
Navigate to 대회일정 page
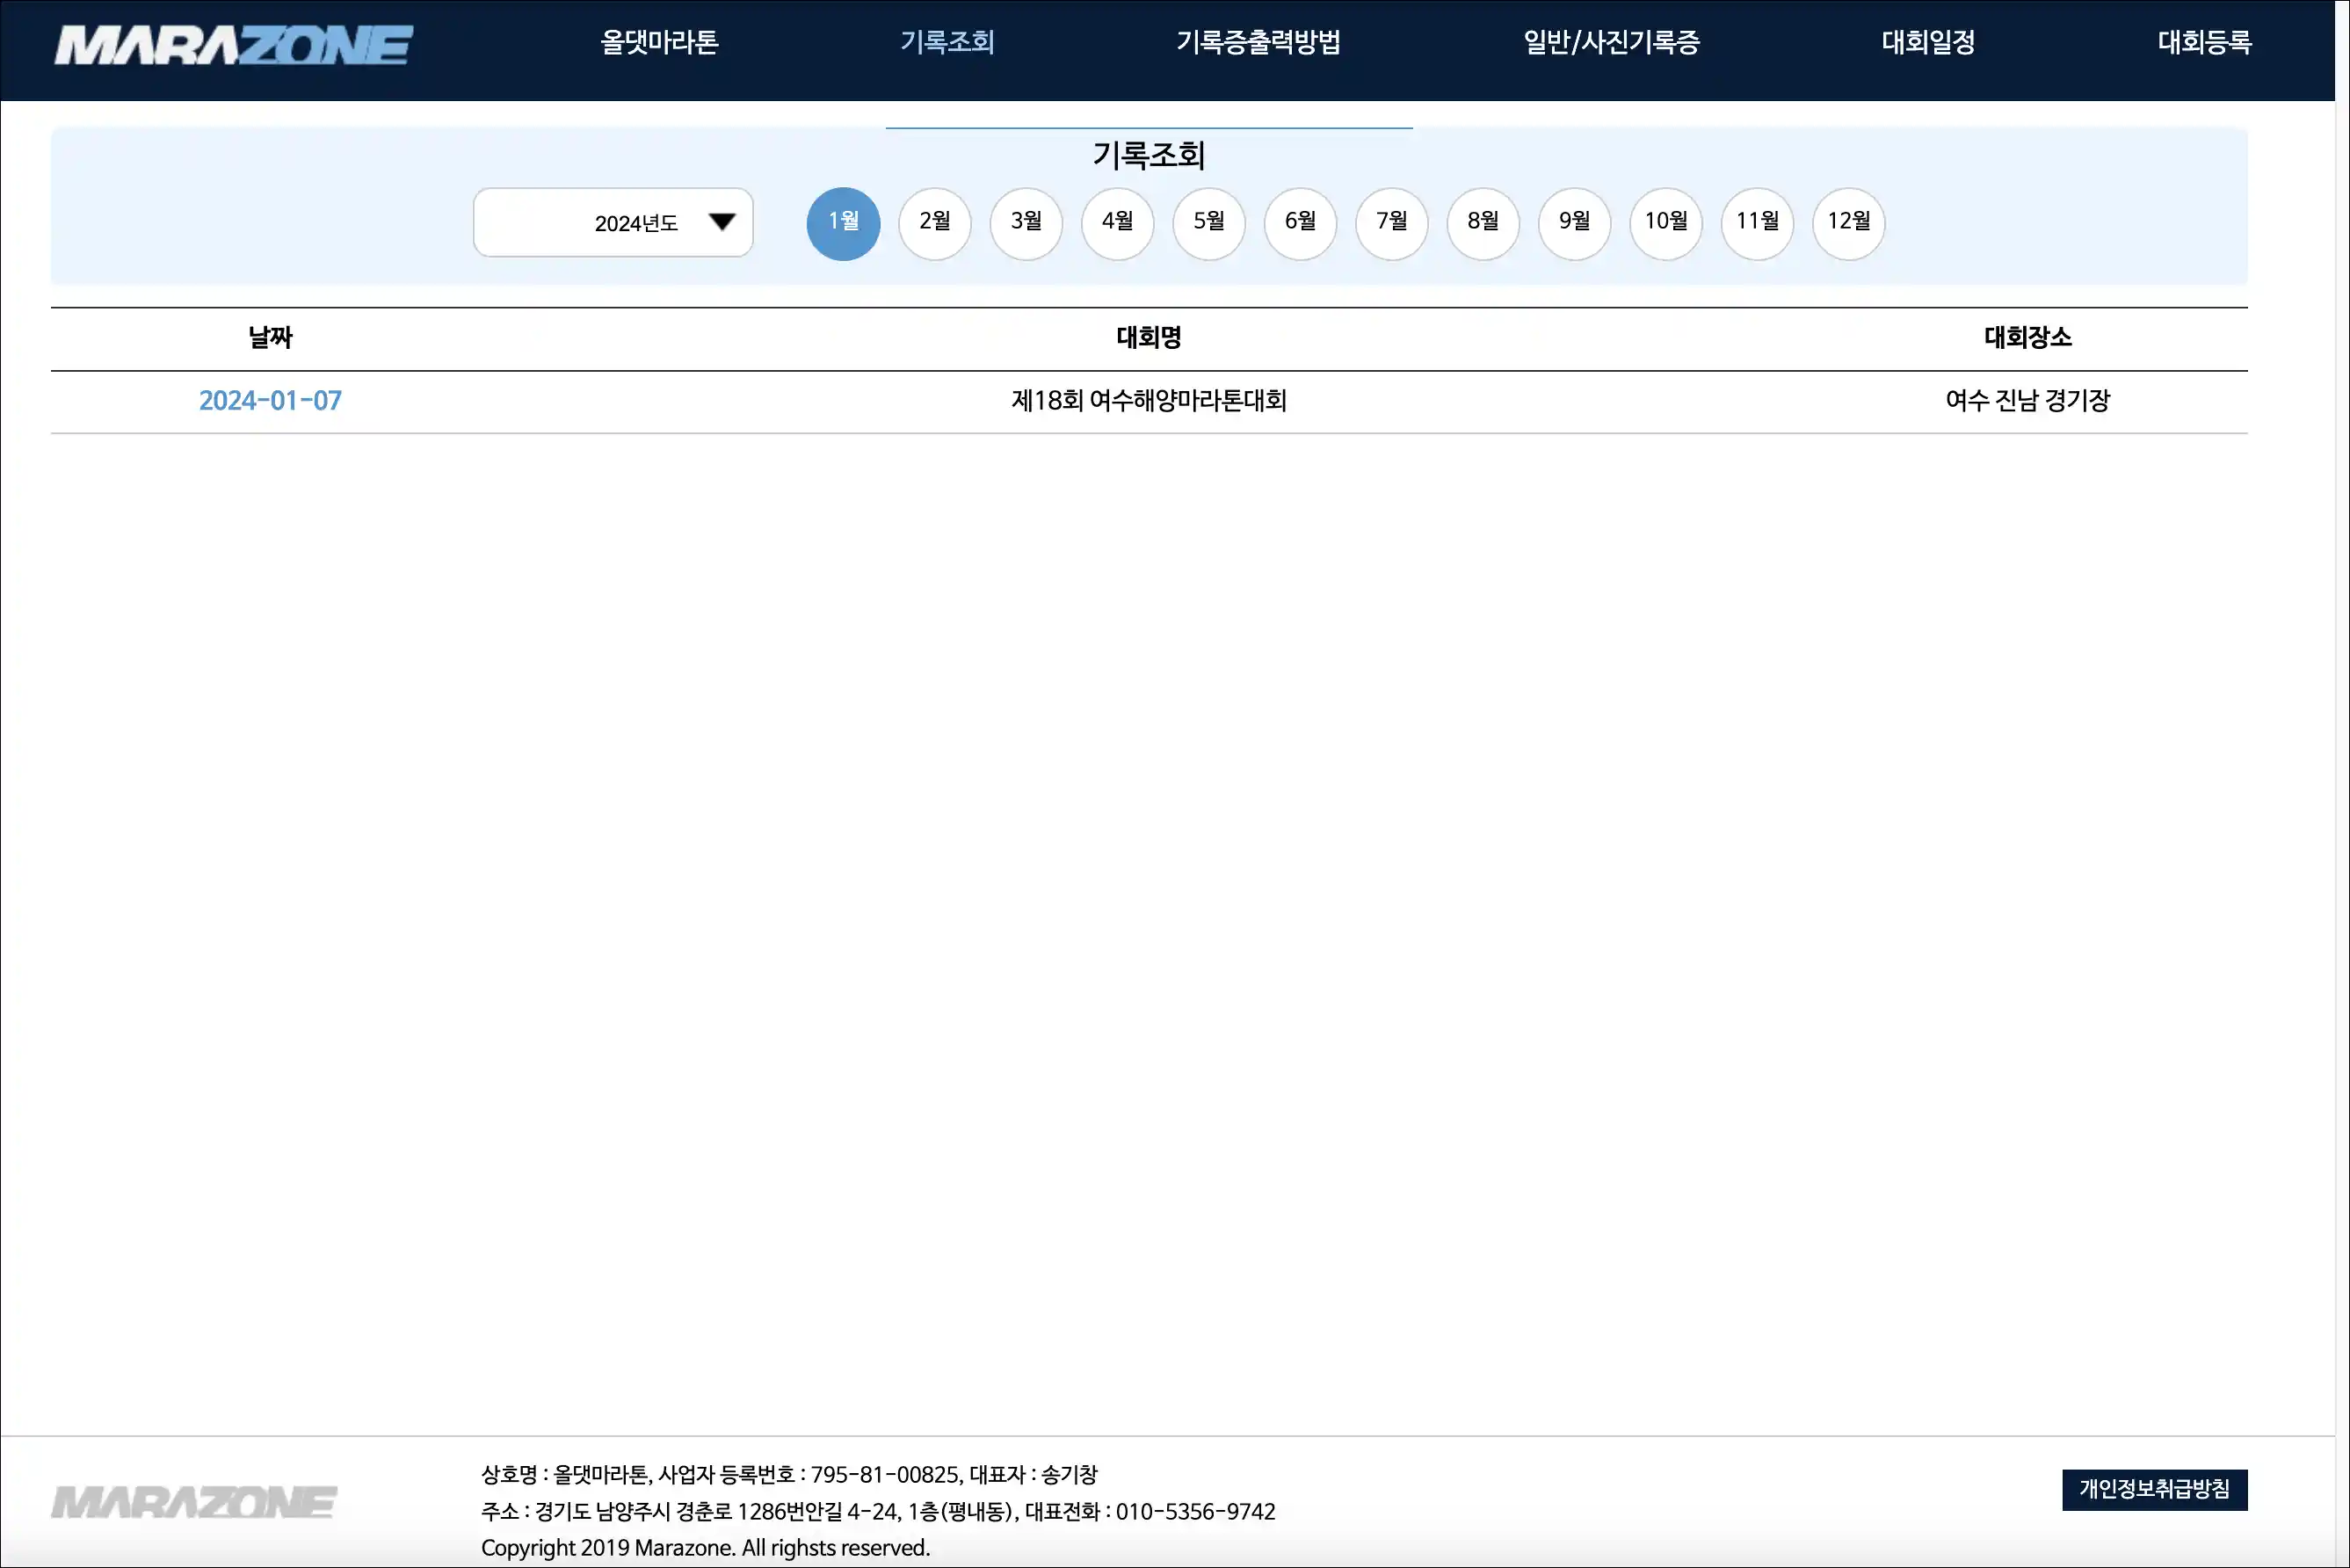(x=1928, y=42)
